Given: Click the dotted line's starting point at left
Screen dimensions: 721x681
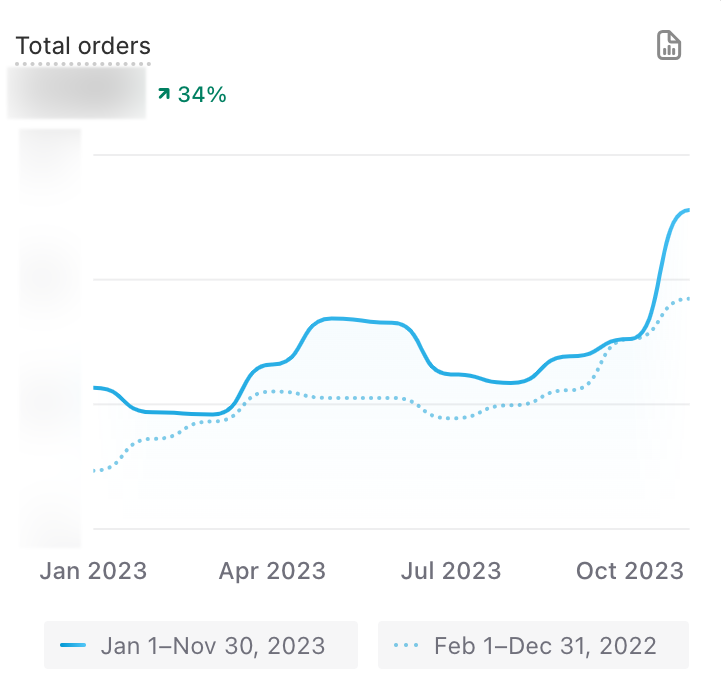Looking at the screenshot, I should (95, 471).
